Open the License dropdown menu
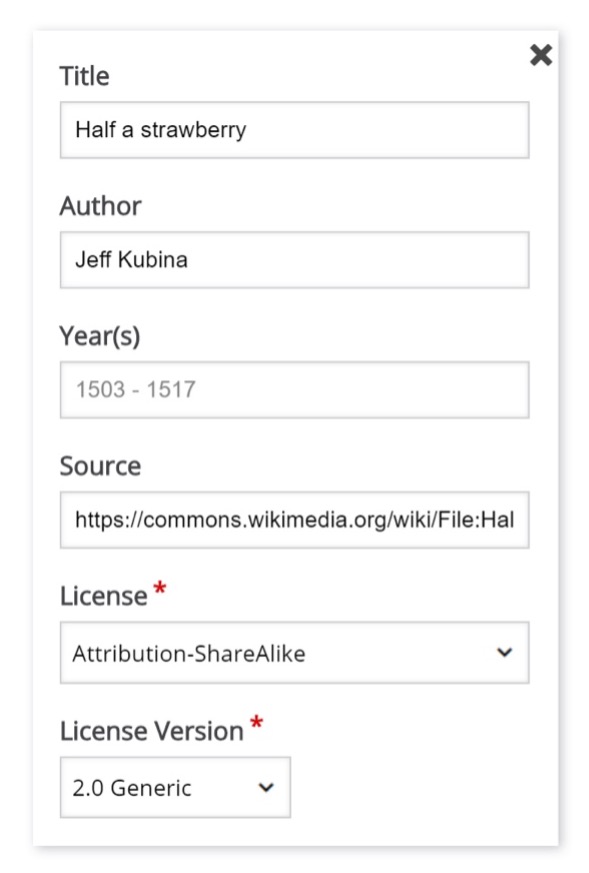 [x=294, y=653]
